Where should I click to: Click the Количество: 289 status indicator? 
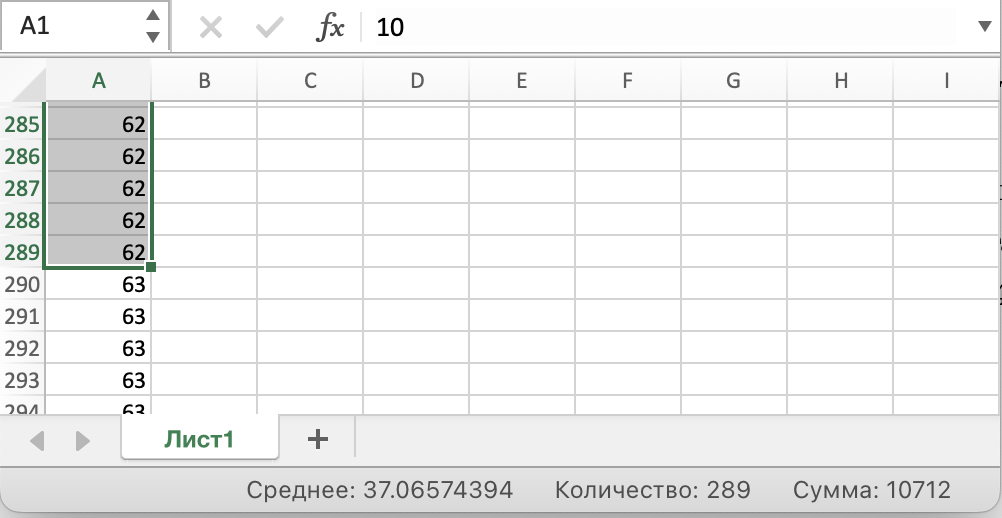(652, 490)
